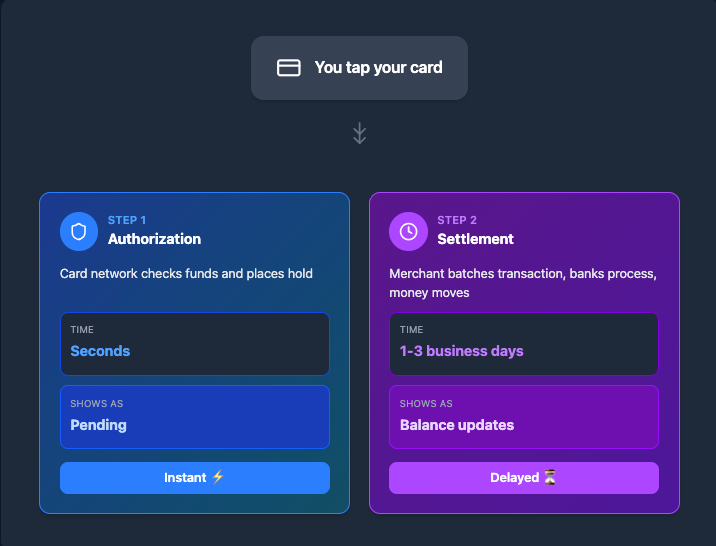Click the Authorization heading
716x546 pixels.
pos(154,239)
